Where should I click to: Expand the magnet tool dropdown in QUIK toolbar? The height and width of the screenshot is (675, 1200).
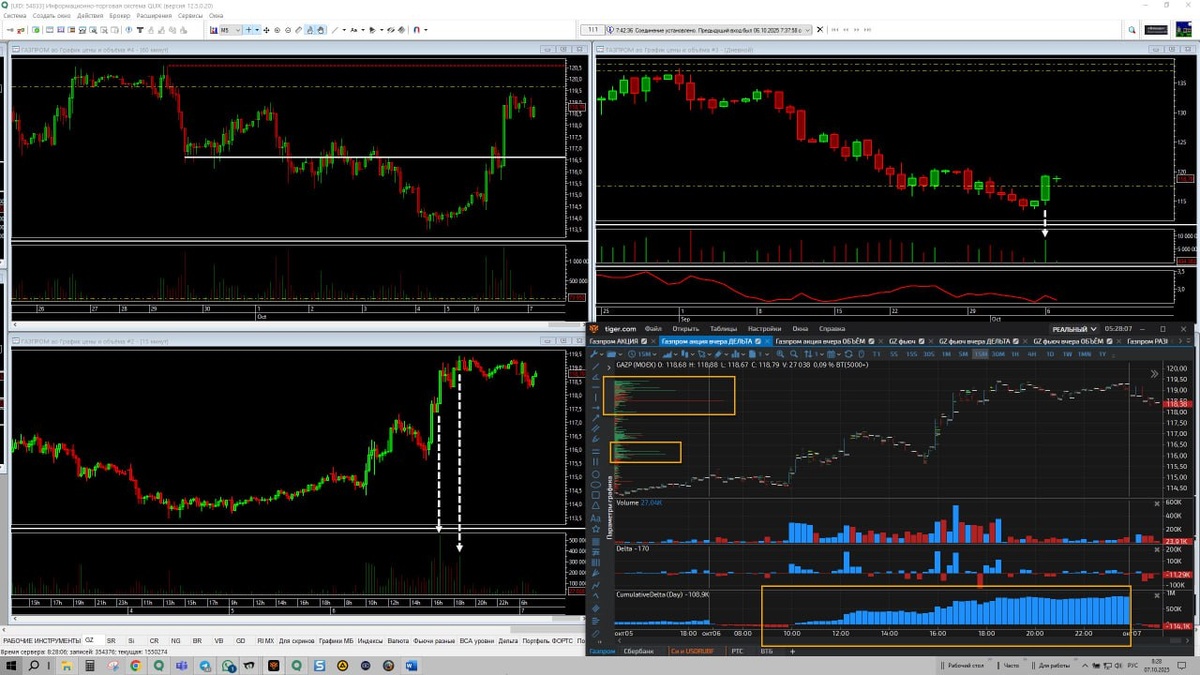click(426, 30)
